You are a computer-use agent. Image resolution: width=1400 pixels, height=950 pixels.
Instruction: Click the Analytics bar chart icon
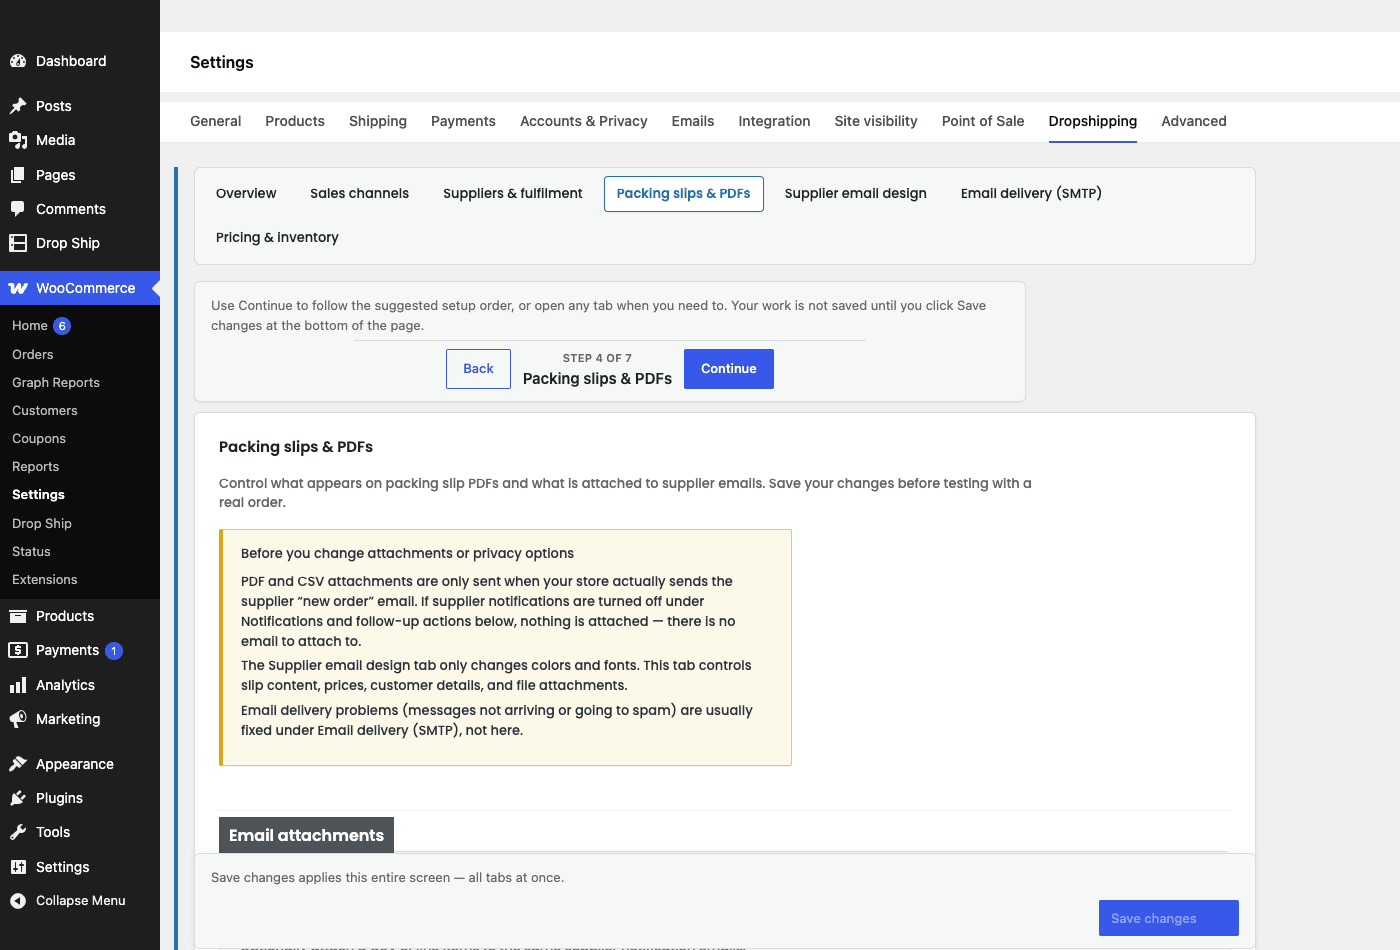point(18,685)
